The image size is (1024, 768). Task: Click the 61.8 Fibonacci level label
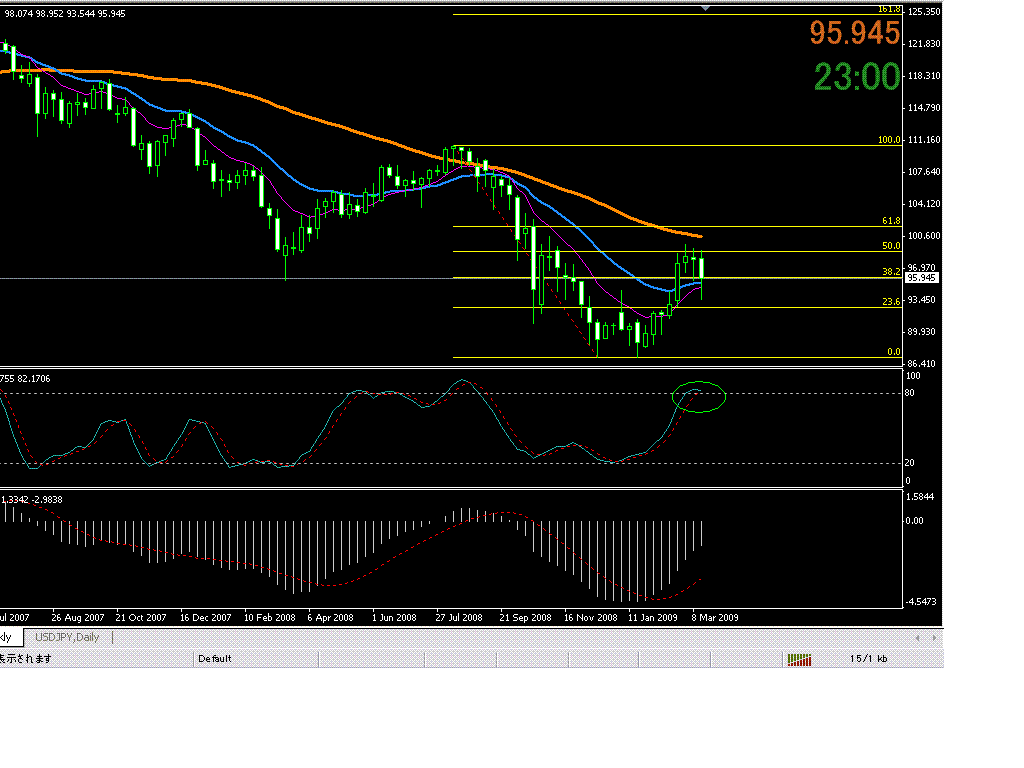(890, 221)
